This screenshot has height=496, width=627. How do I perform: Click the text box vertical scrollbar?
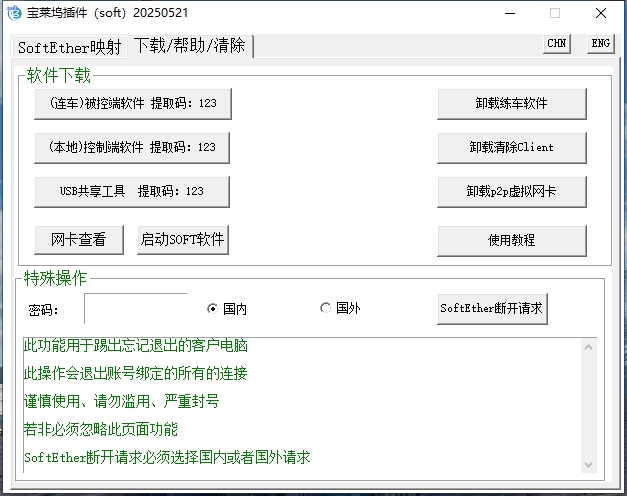coord(589,405)
